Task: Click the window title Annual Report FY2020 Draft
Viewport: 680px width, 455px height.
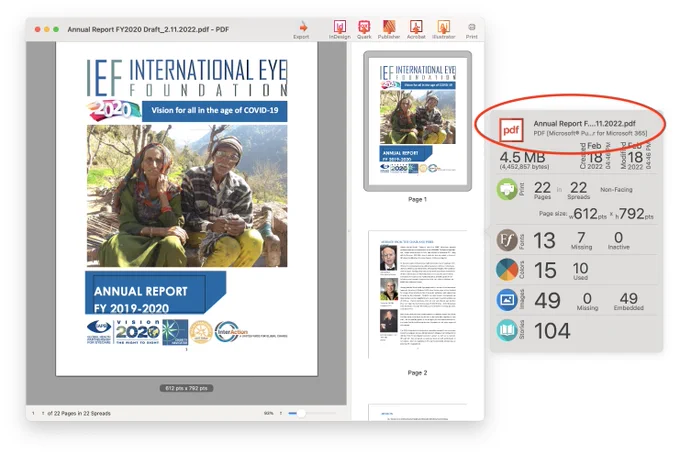Action: 148,29
